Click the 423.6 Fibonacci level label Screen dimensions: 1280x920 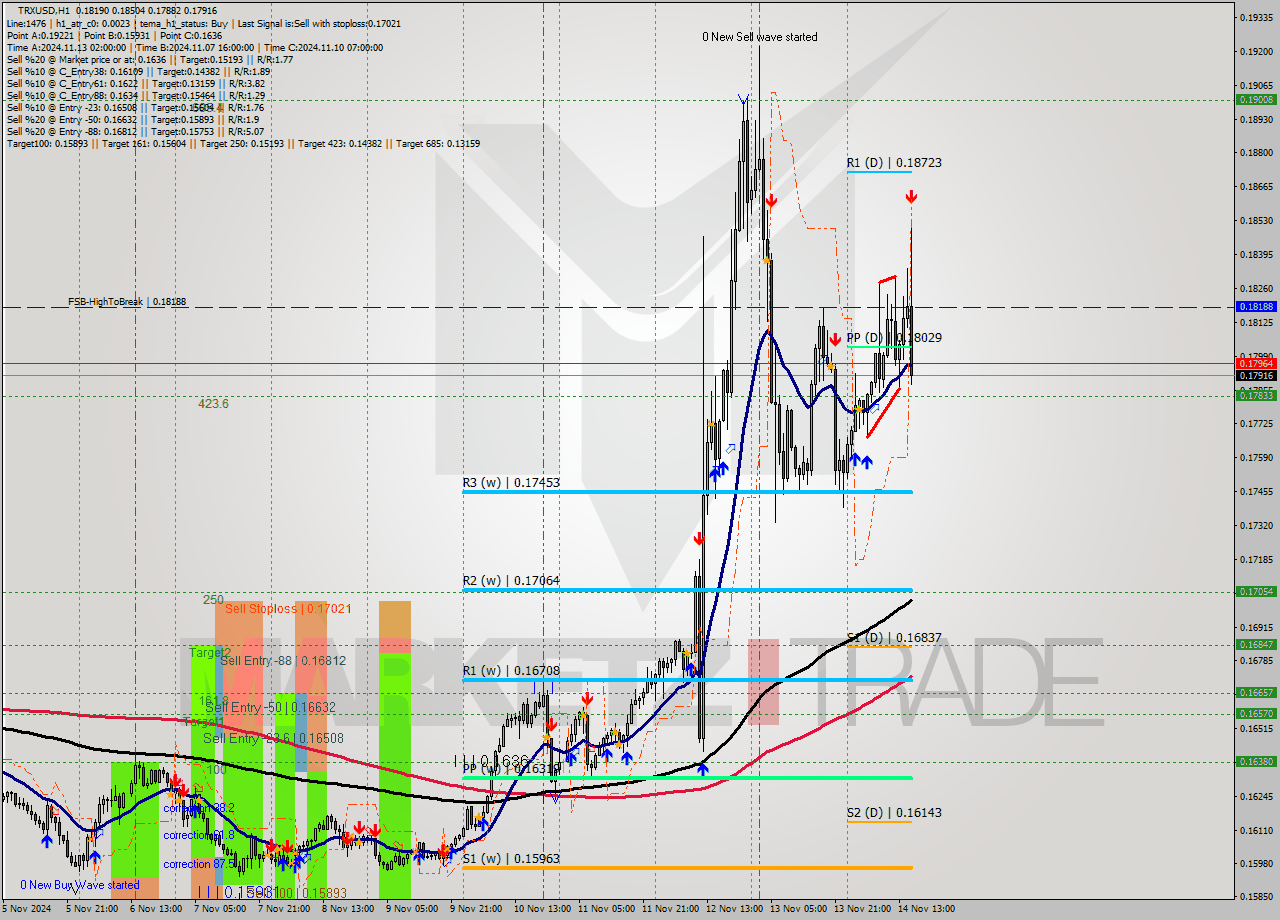(x=213, y=404)
